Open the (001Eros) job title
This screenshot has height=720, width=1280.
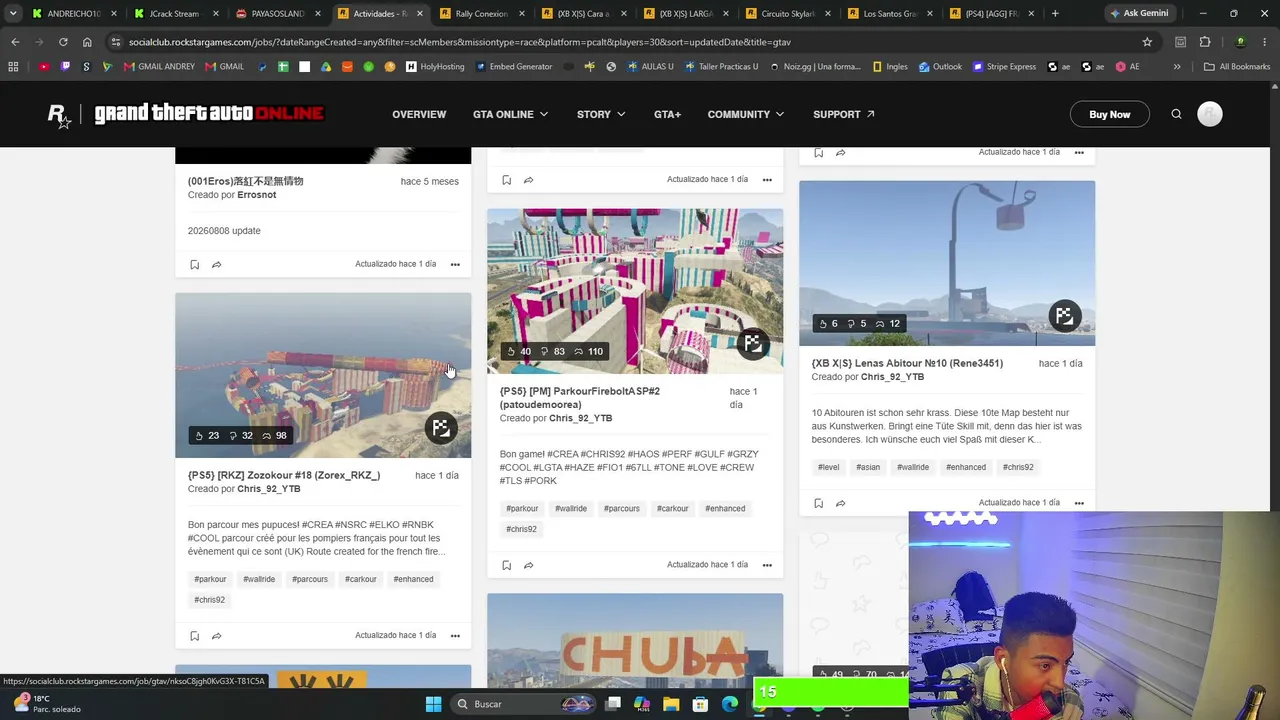245,181
